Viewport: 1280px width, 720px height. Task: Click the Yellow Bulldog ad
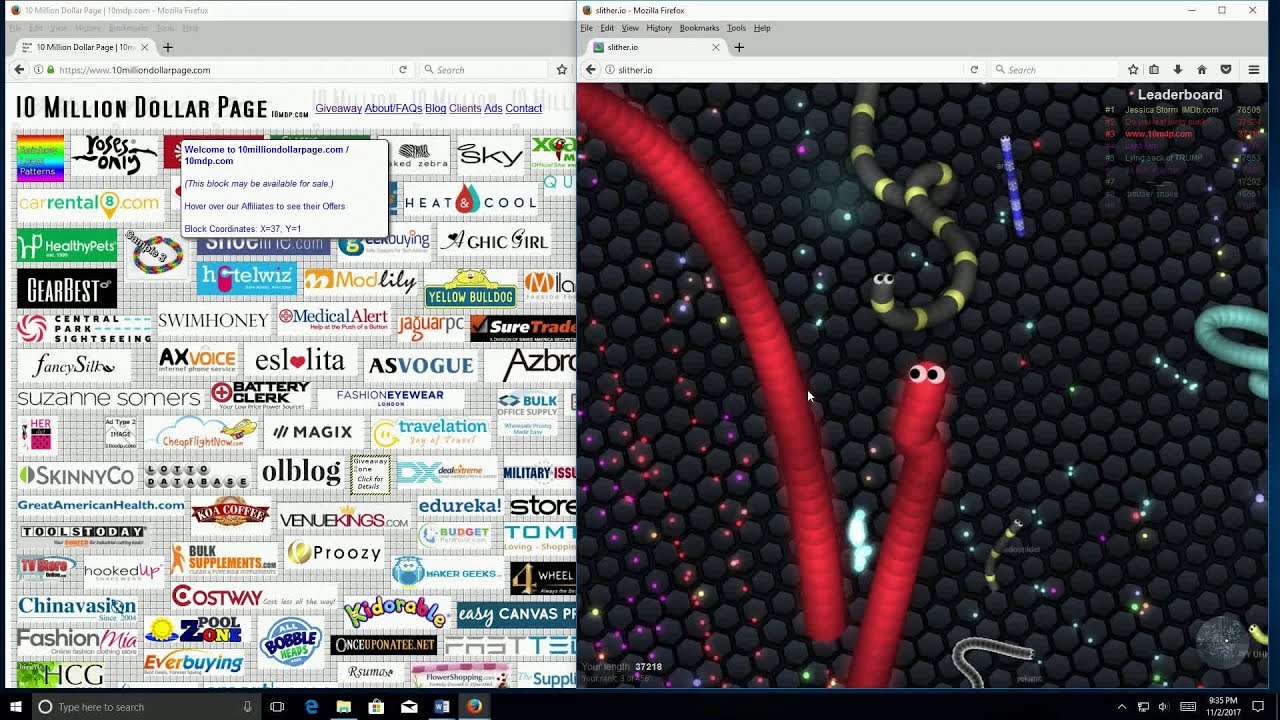[x=470, y=289]
